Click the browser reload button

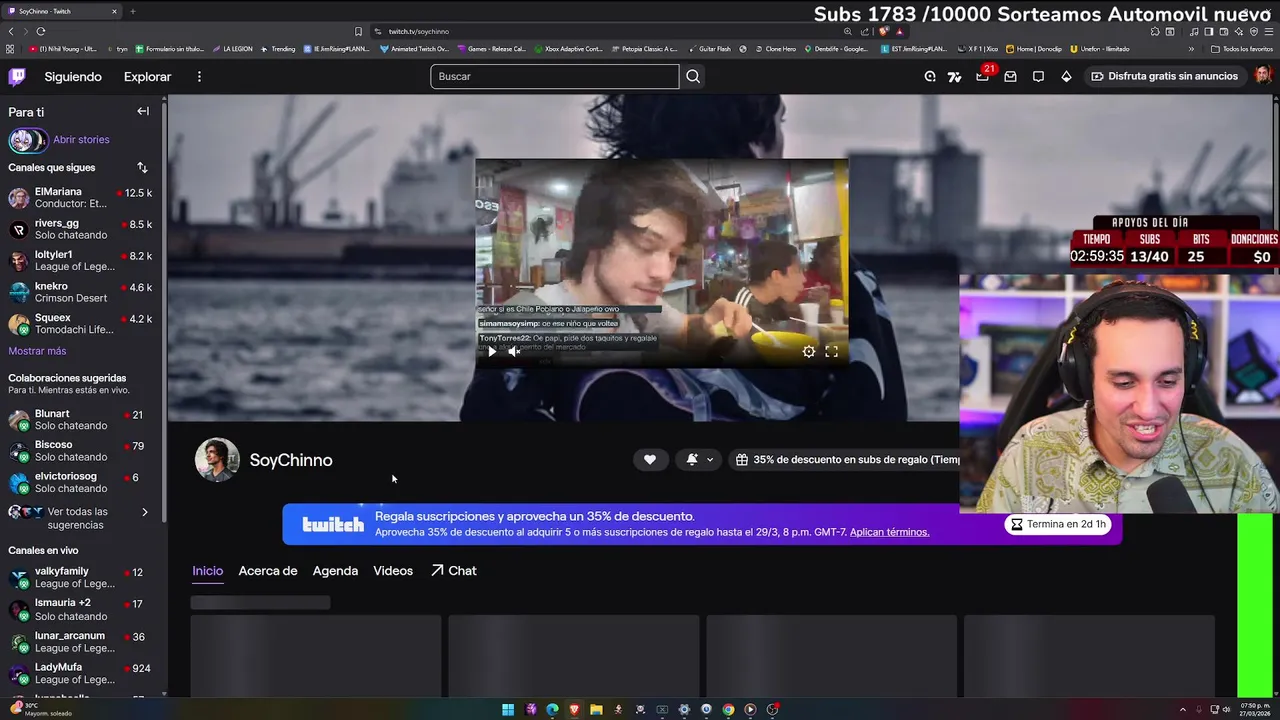[40, 31]
